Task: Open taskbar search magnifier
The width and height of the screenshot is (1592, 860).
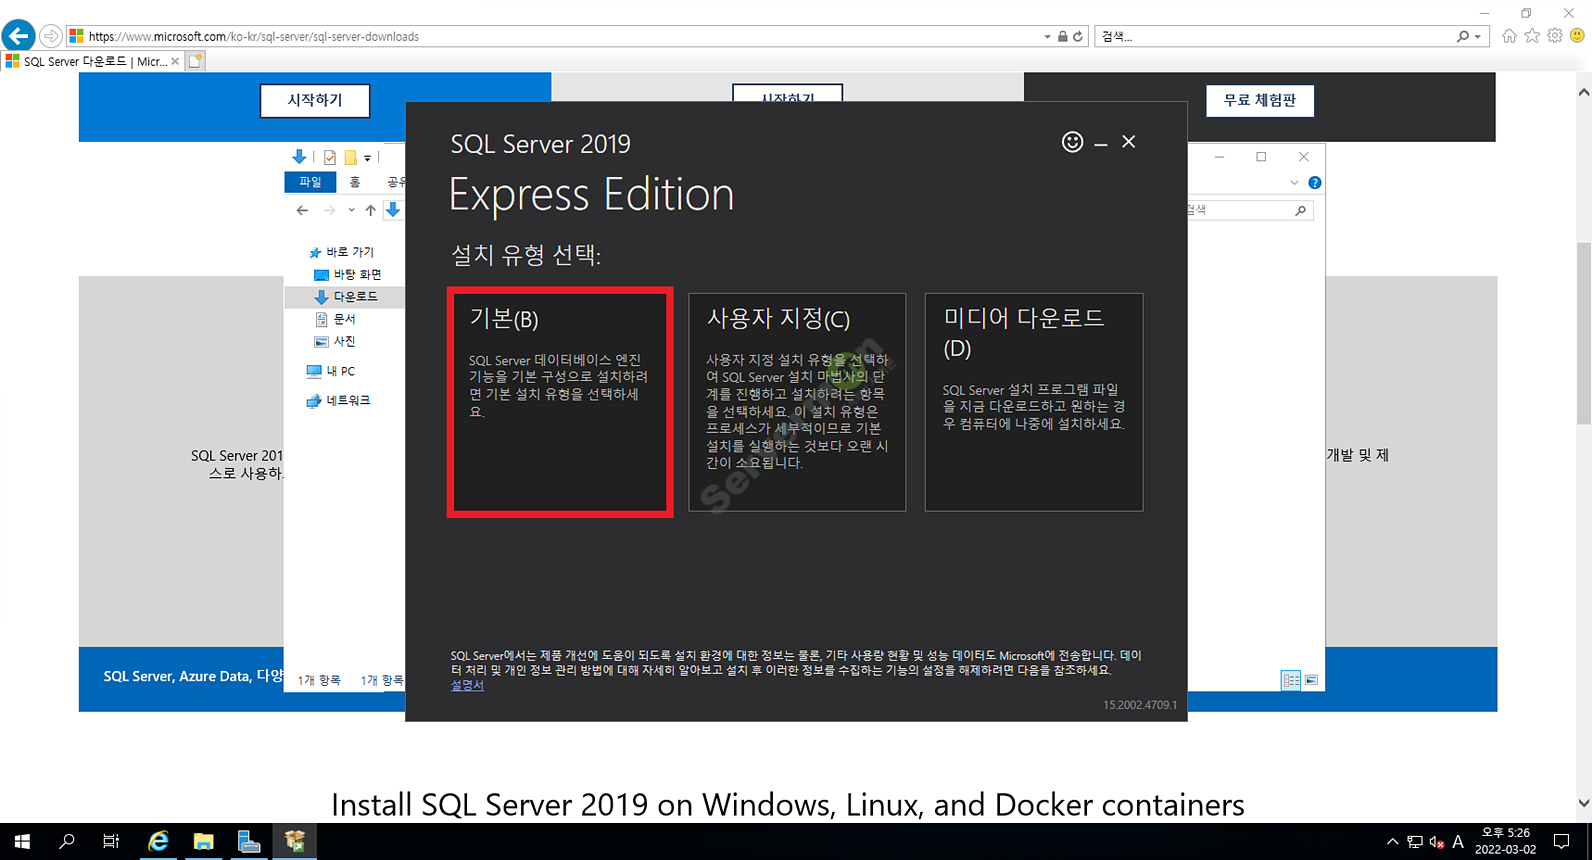Action: [67, 842]
